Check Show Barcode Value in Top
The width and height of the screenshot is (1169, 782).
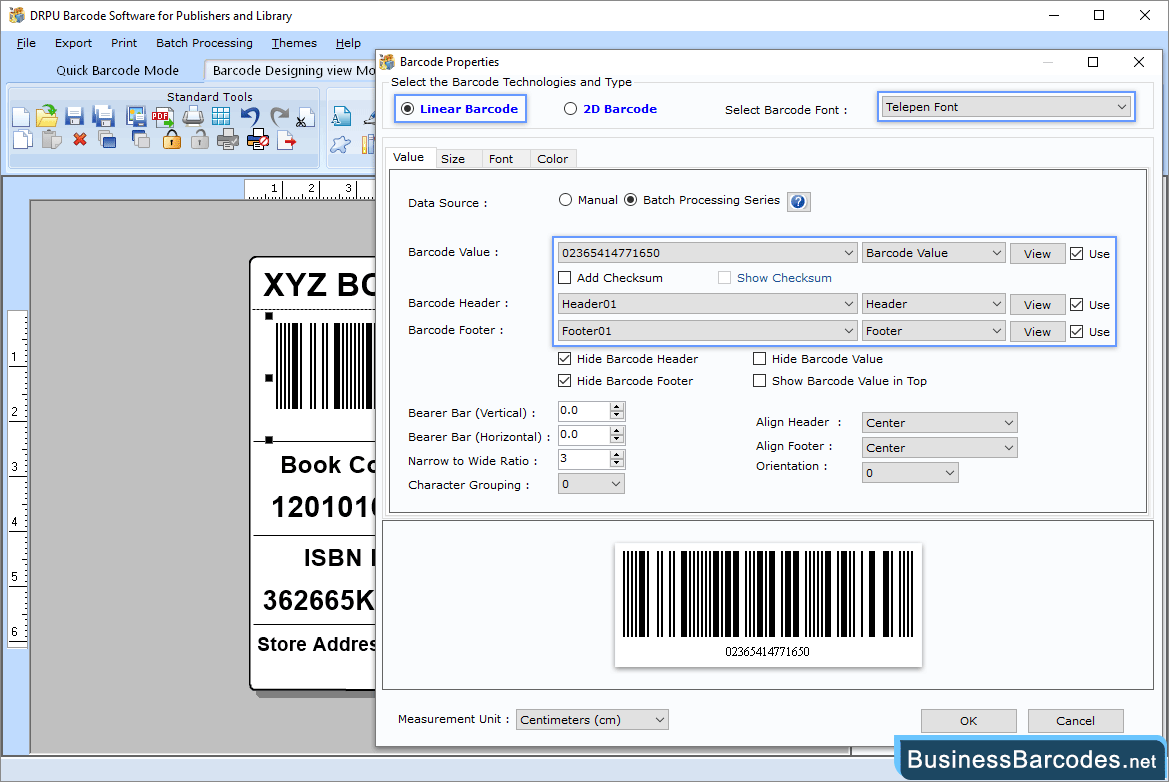(x=760, y=381)
